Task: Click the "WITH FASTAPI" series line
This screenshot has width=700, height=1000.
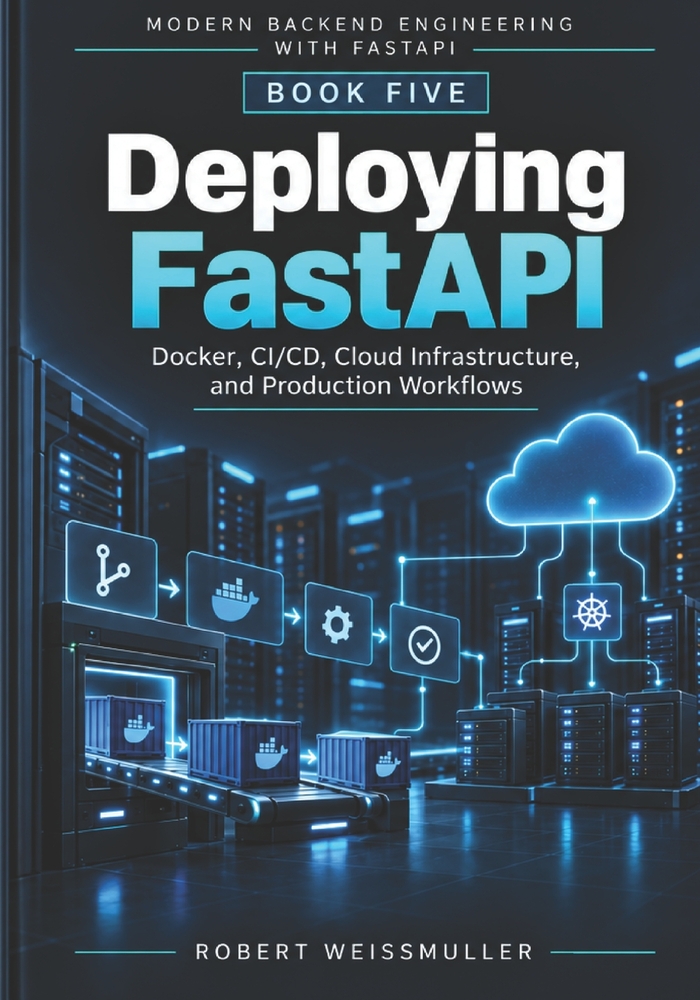Action: (365, 48)
